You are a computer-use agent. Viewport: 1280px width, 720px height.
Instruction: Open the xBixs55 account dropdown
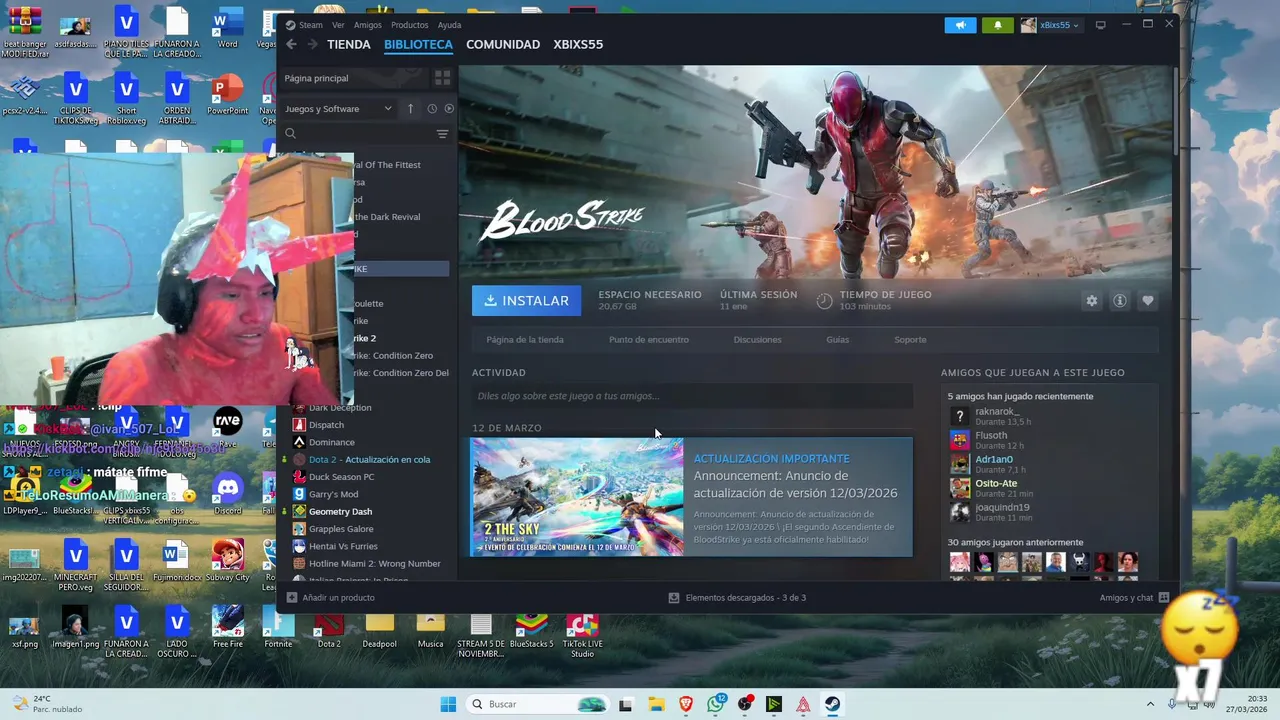(x=1050, y=25)
